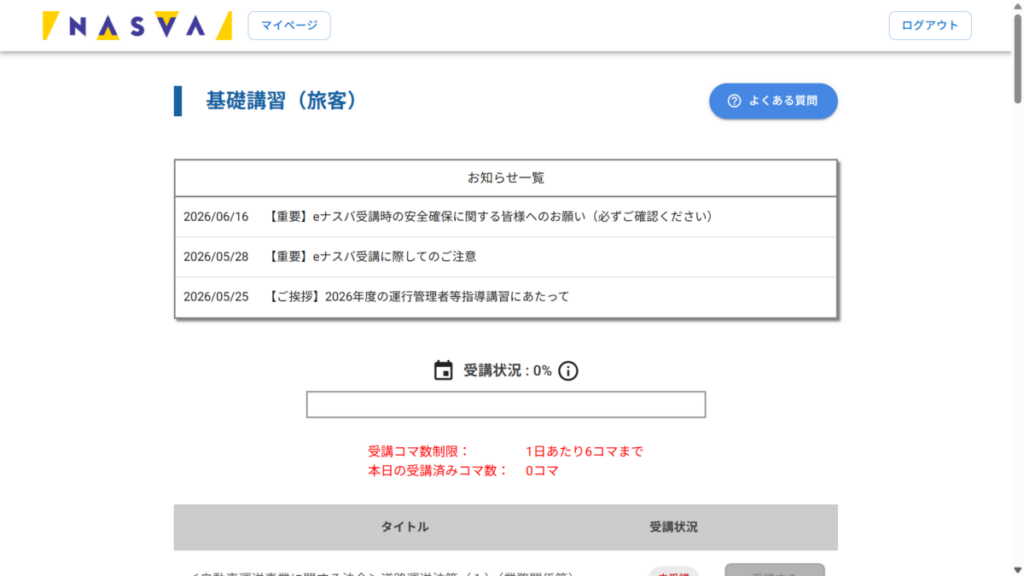Open マイページ from the header
The width and height of the screenshot is (1024, 576).
(x=289, y=25)
